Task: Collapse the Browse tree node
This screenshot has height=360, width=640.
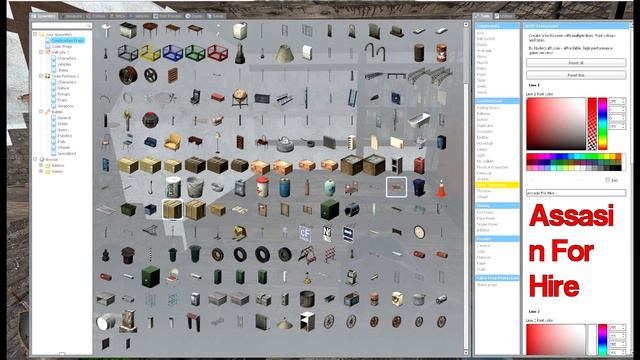Action: [x=35, y=159]
